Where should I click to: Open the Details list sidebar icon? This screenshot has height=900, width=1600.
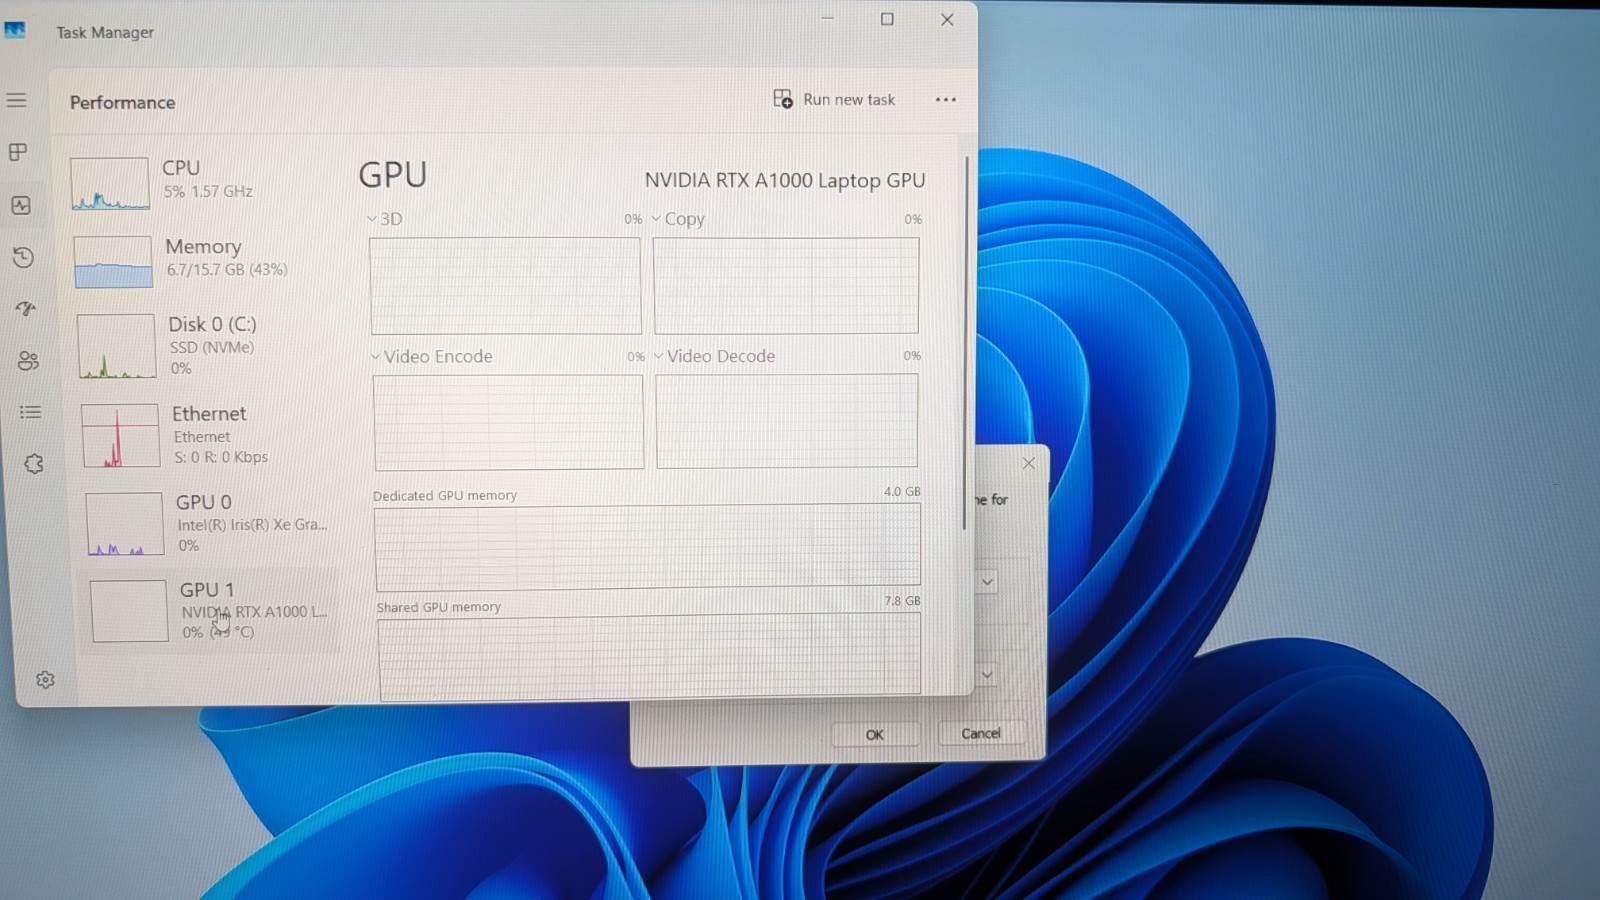coord(30,412)
